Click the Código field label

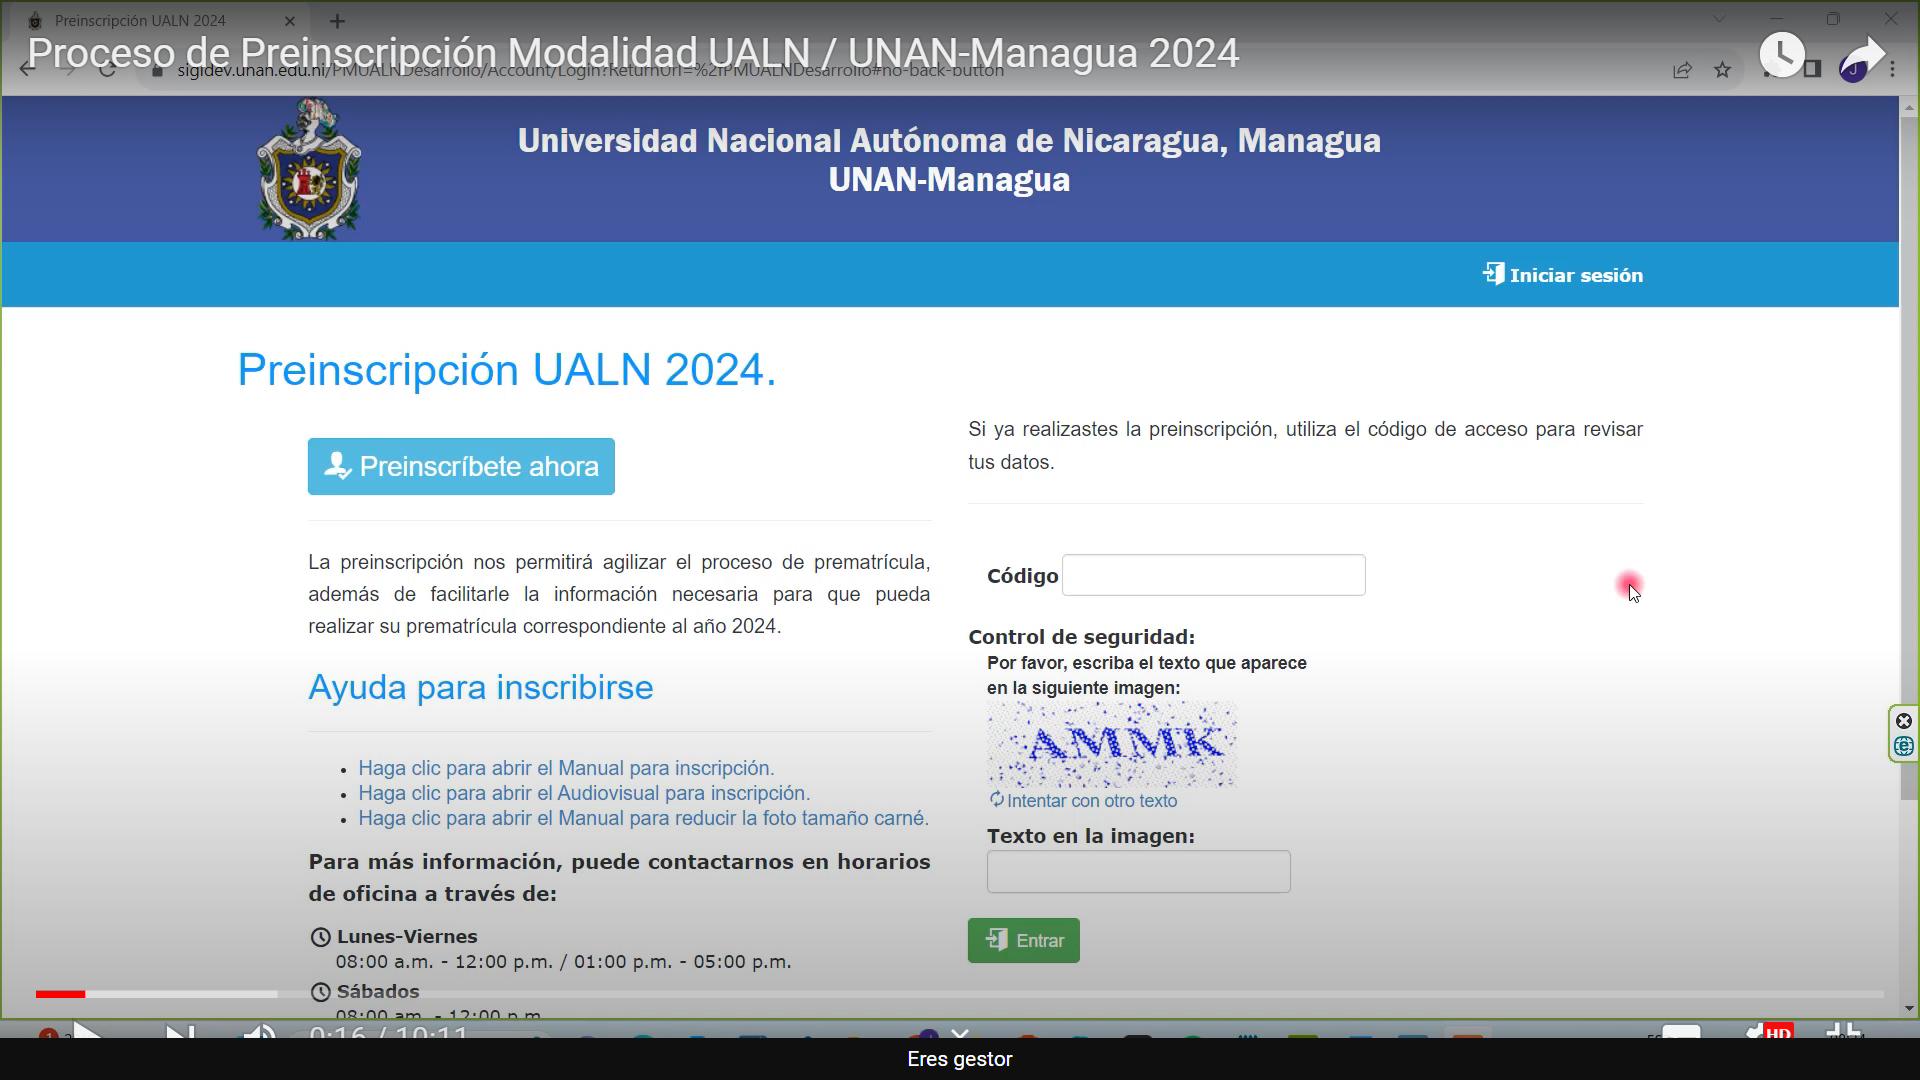1022,576
